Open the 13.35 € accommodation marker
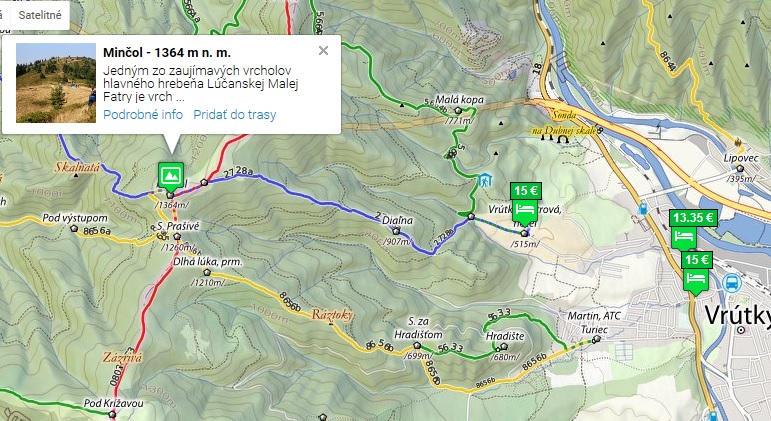771x421 pixels. click(693, 229)
